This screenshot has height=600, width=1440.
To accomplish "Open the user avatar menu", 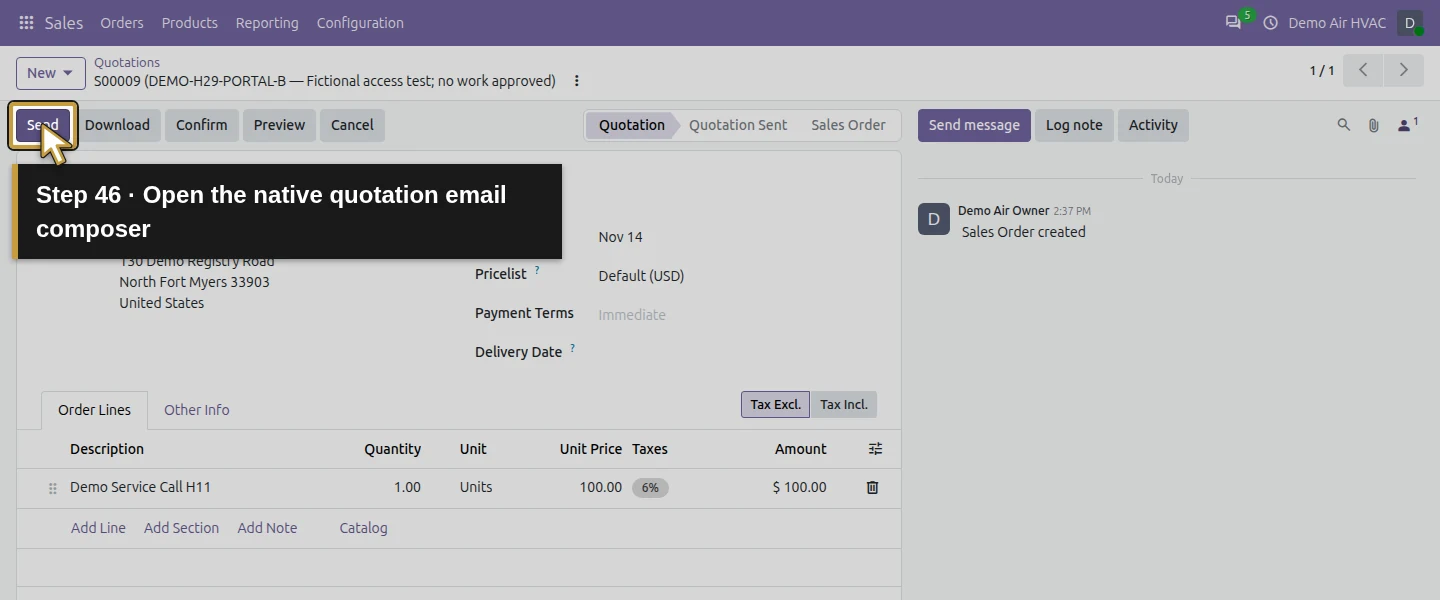I will (x=1409, y=22).
